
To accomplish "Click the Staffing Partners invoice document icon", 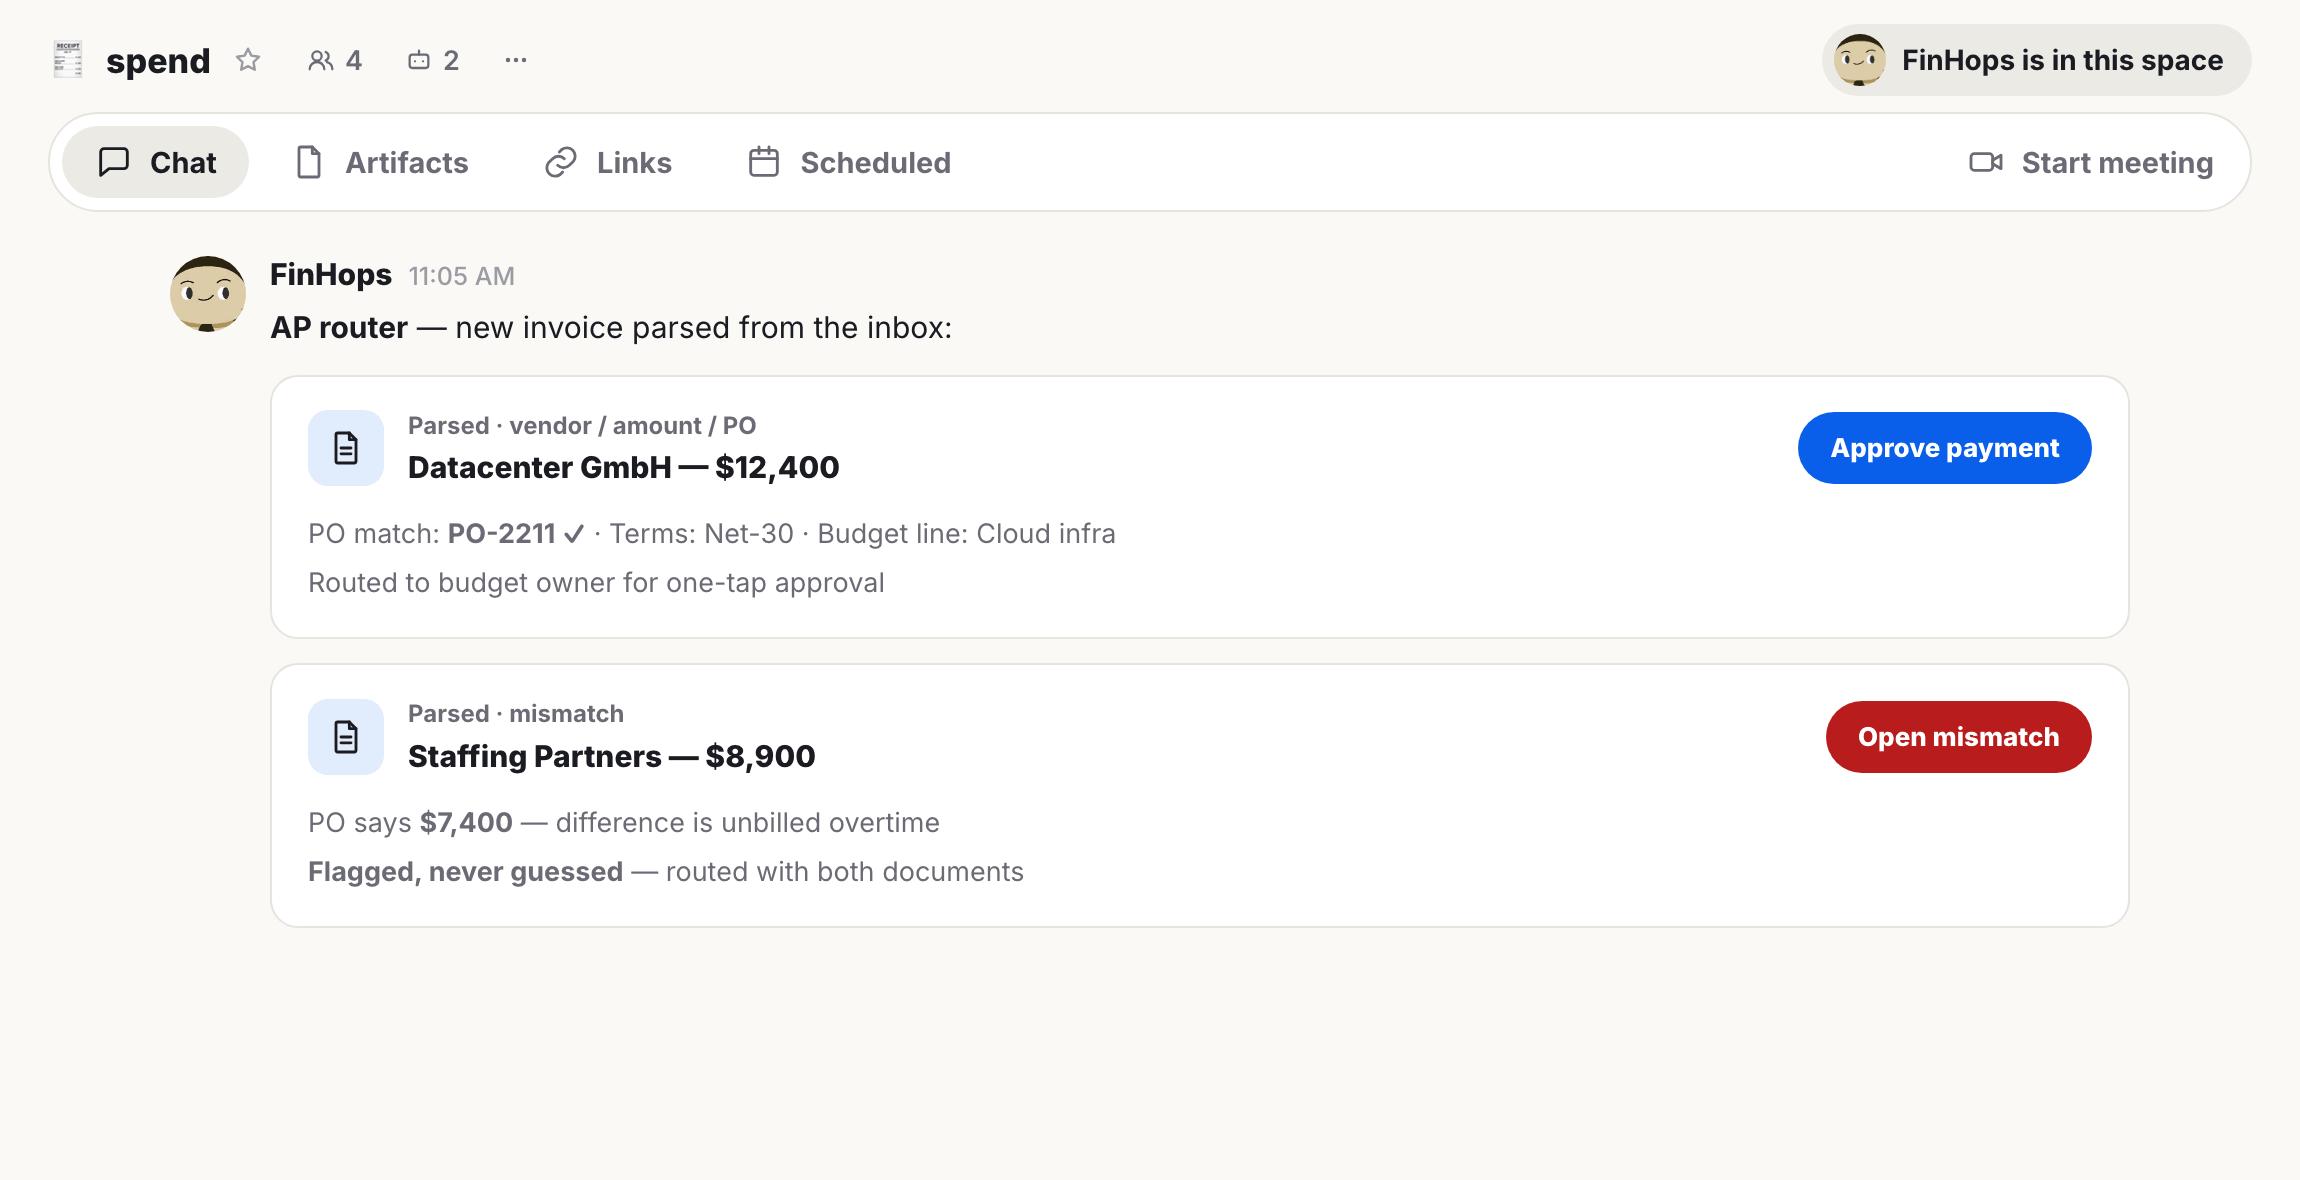I will 346,737.
